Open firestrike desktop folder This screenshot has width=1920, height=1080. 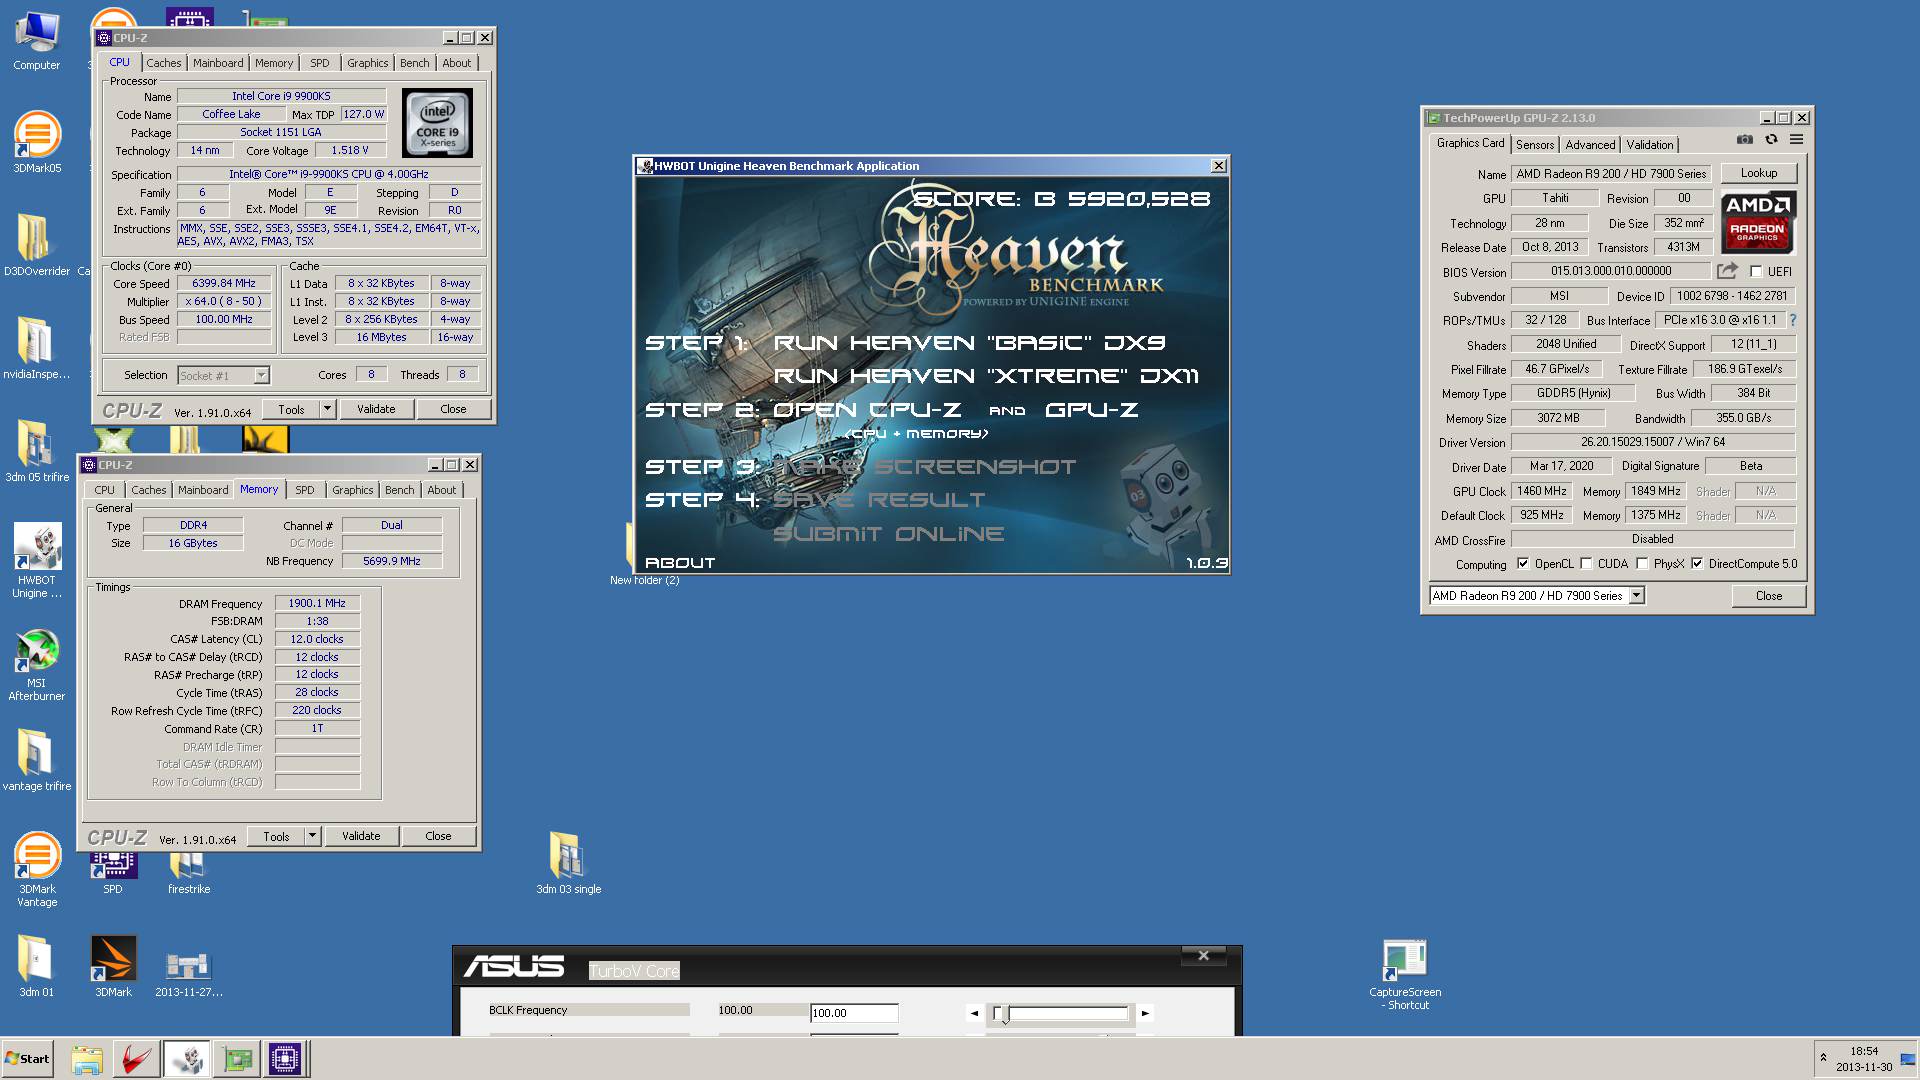pyautogui.click(x=188, y=873)
